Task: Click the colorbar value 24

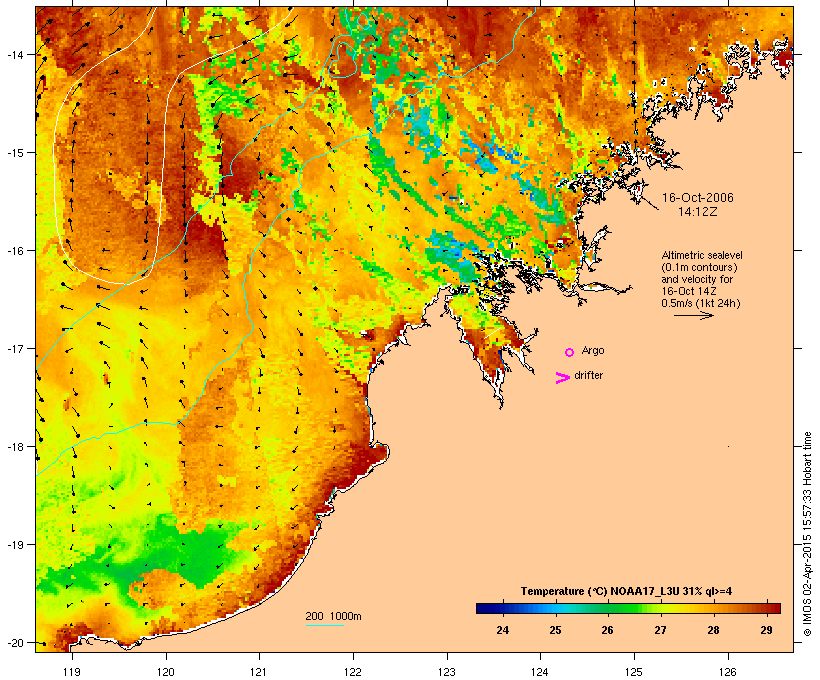Action: [502, 630]
